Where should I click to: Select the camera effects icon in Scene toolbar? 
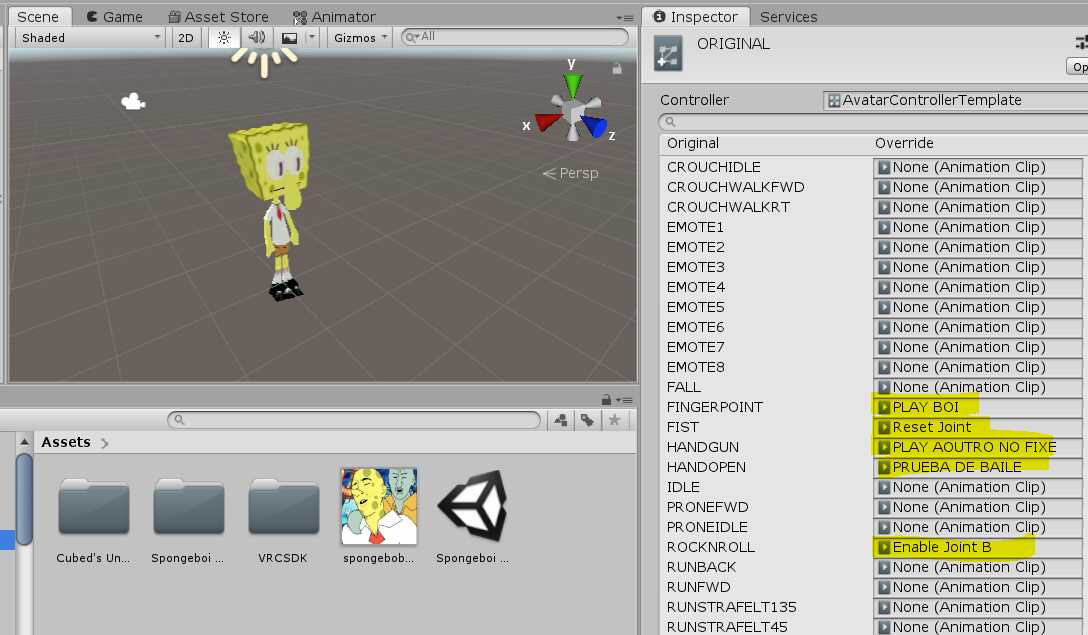(288, 37)
